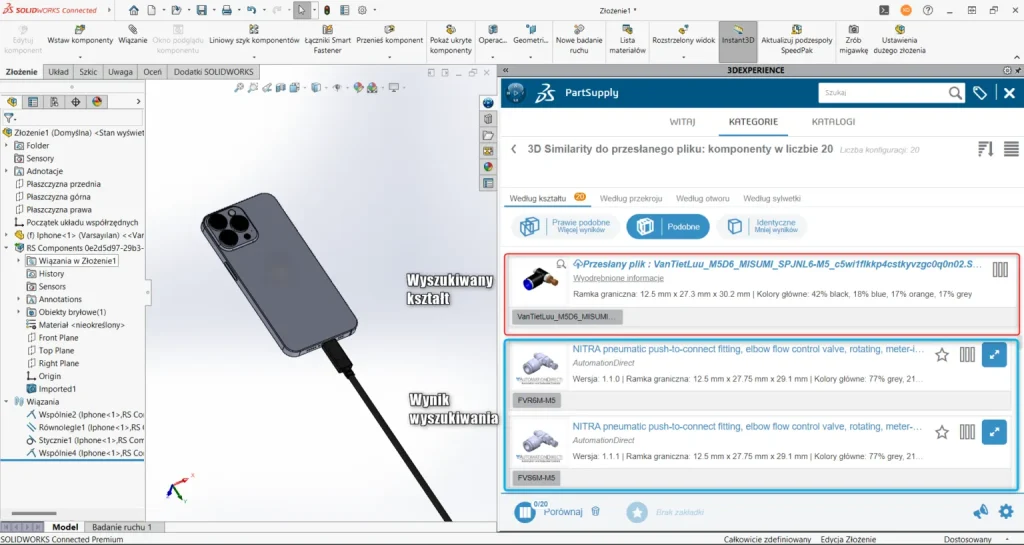Click Ustawienia dużego złożenia tool

pyautogui.click(x=899, y=39)
